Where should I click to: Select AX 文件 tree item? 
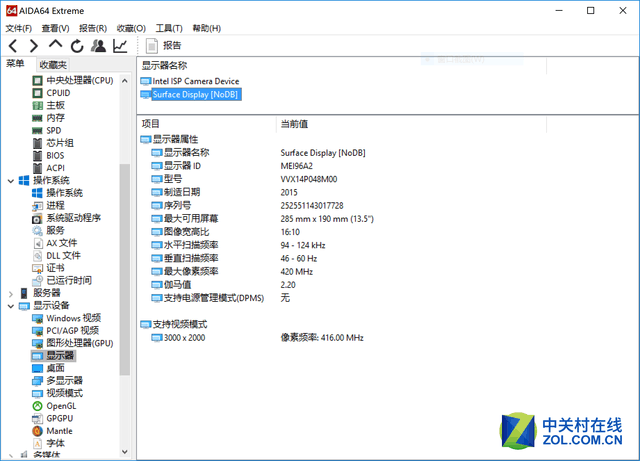(x=55, y=243)
